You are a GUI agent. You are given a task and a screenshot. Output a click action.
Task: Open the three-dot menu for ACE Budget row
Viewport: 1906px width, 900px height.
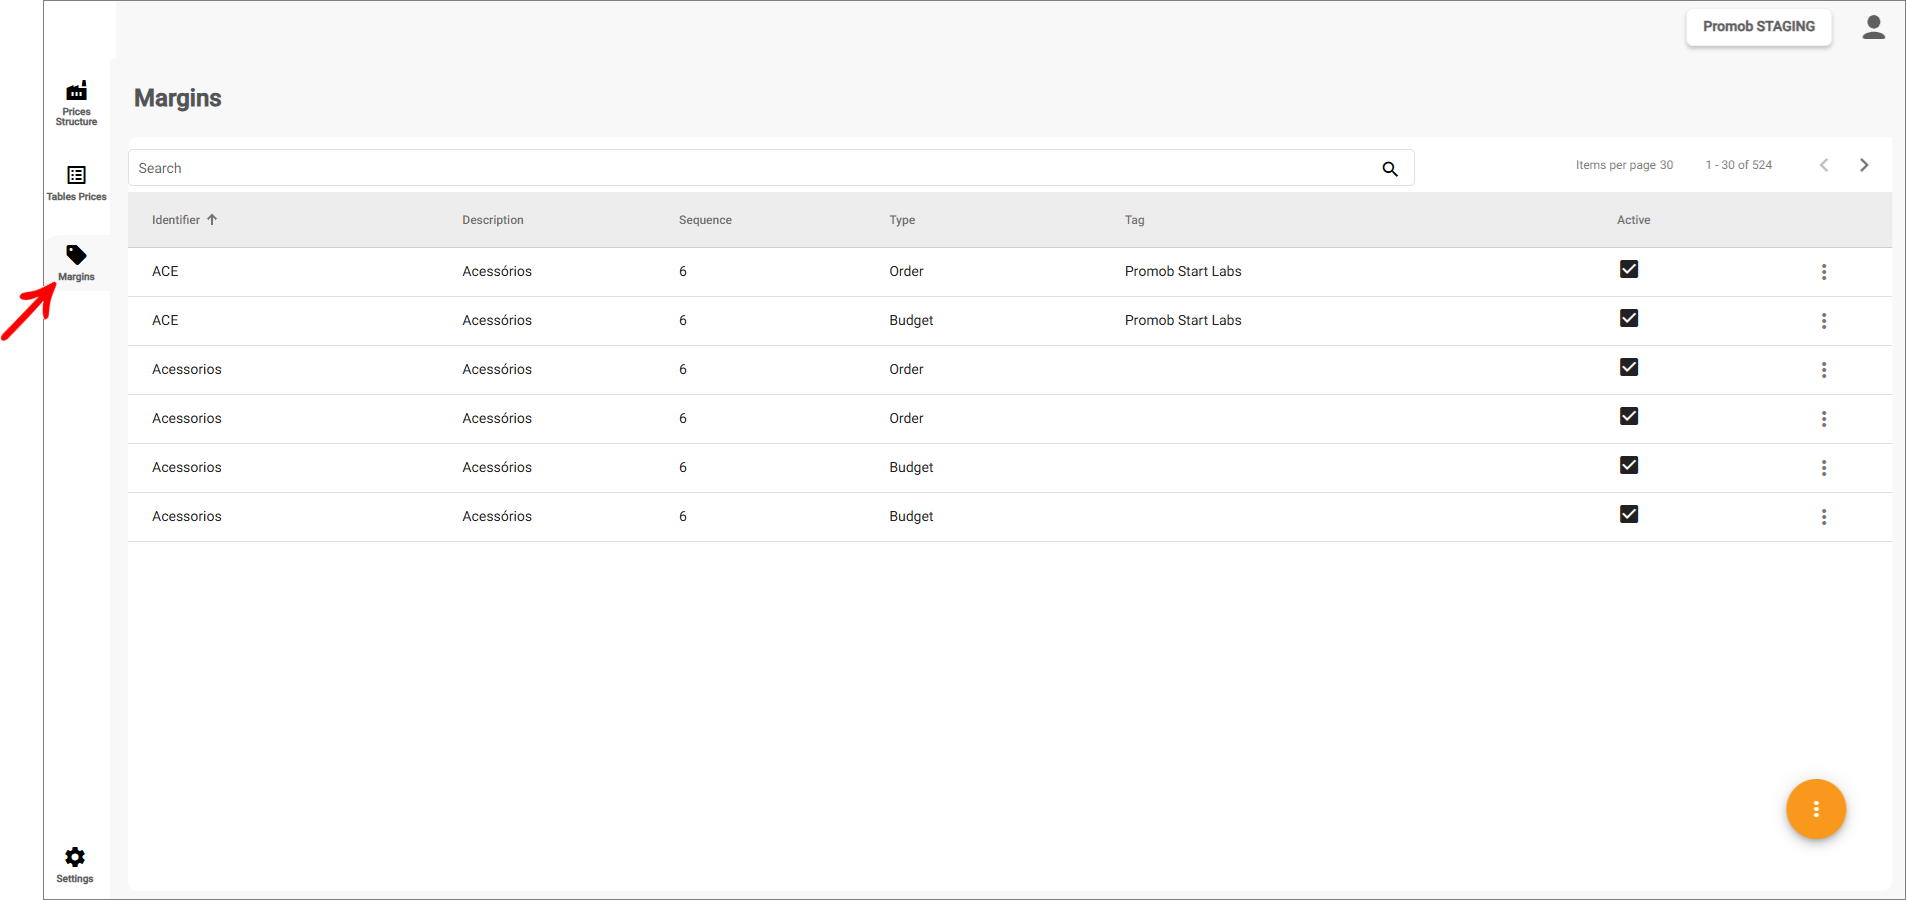pyautogui.click(x=1823, y=321)
